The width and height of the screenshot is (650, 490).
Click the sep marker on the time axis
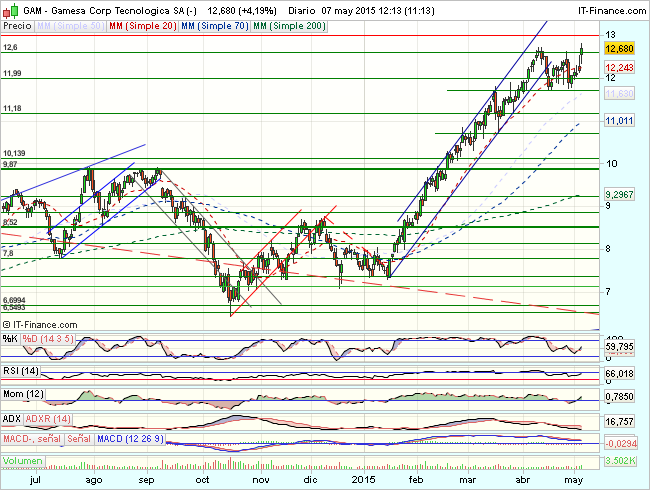click(x=146, y=480)
